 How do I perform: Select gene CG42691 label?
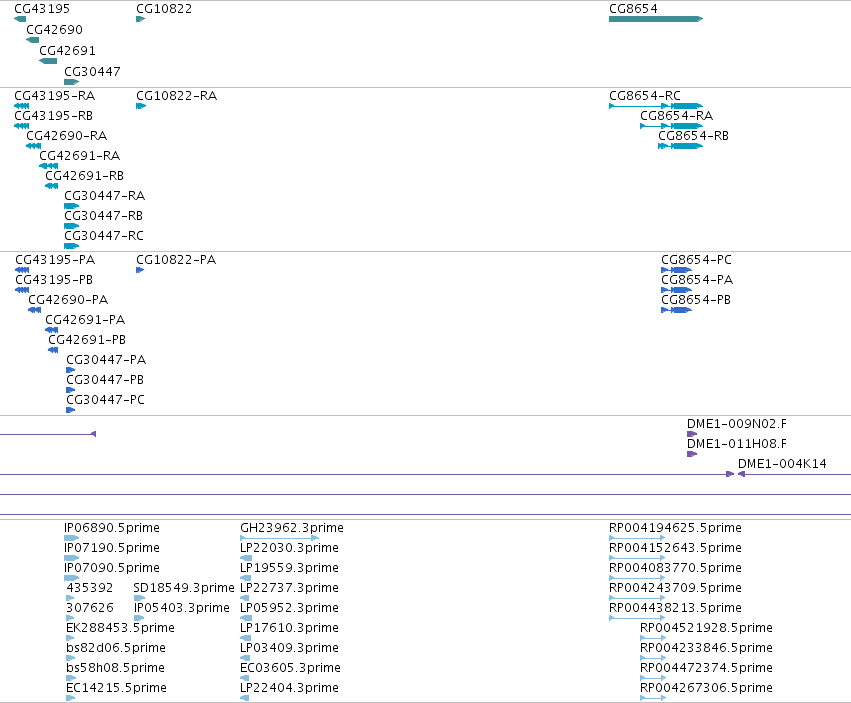click(x=67, y=50)
